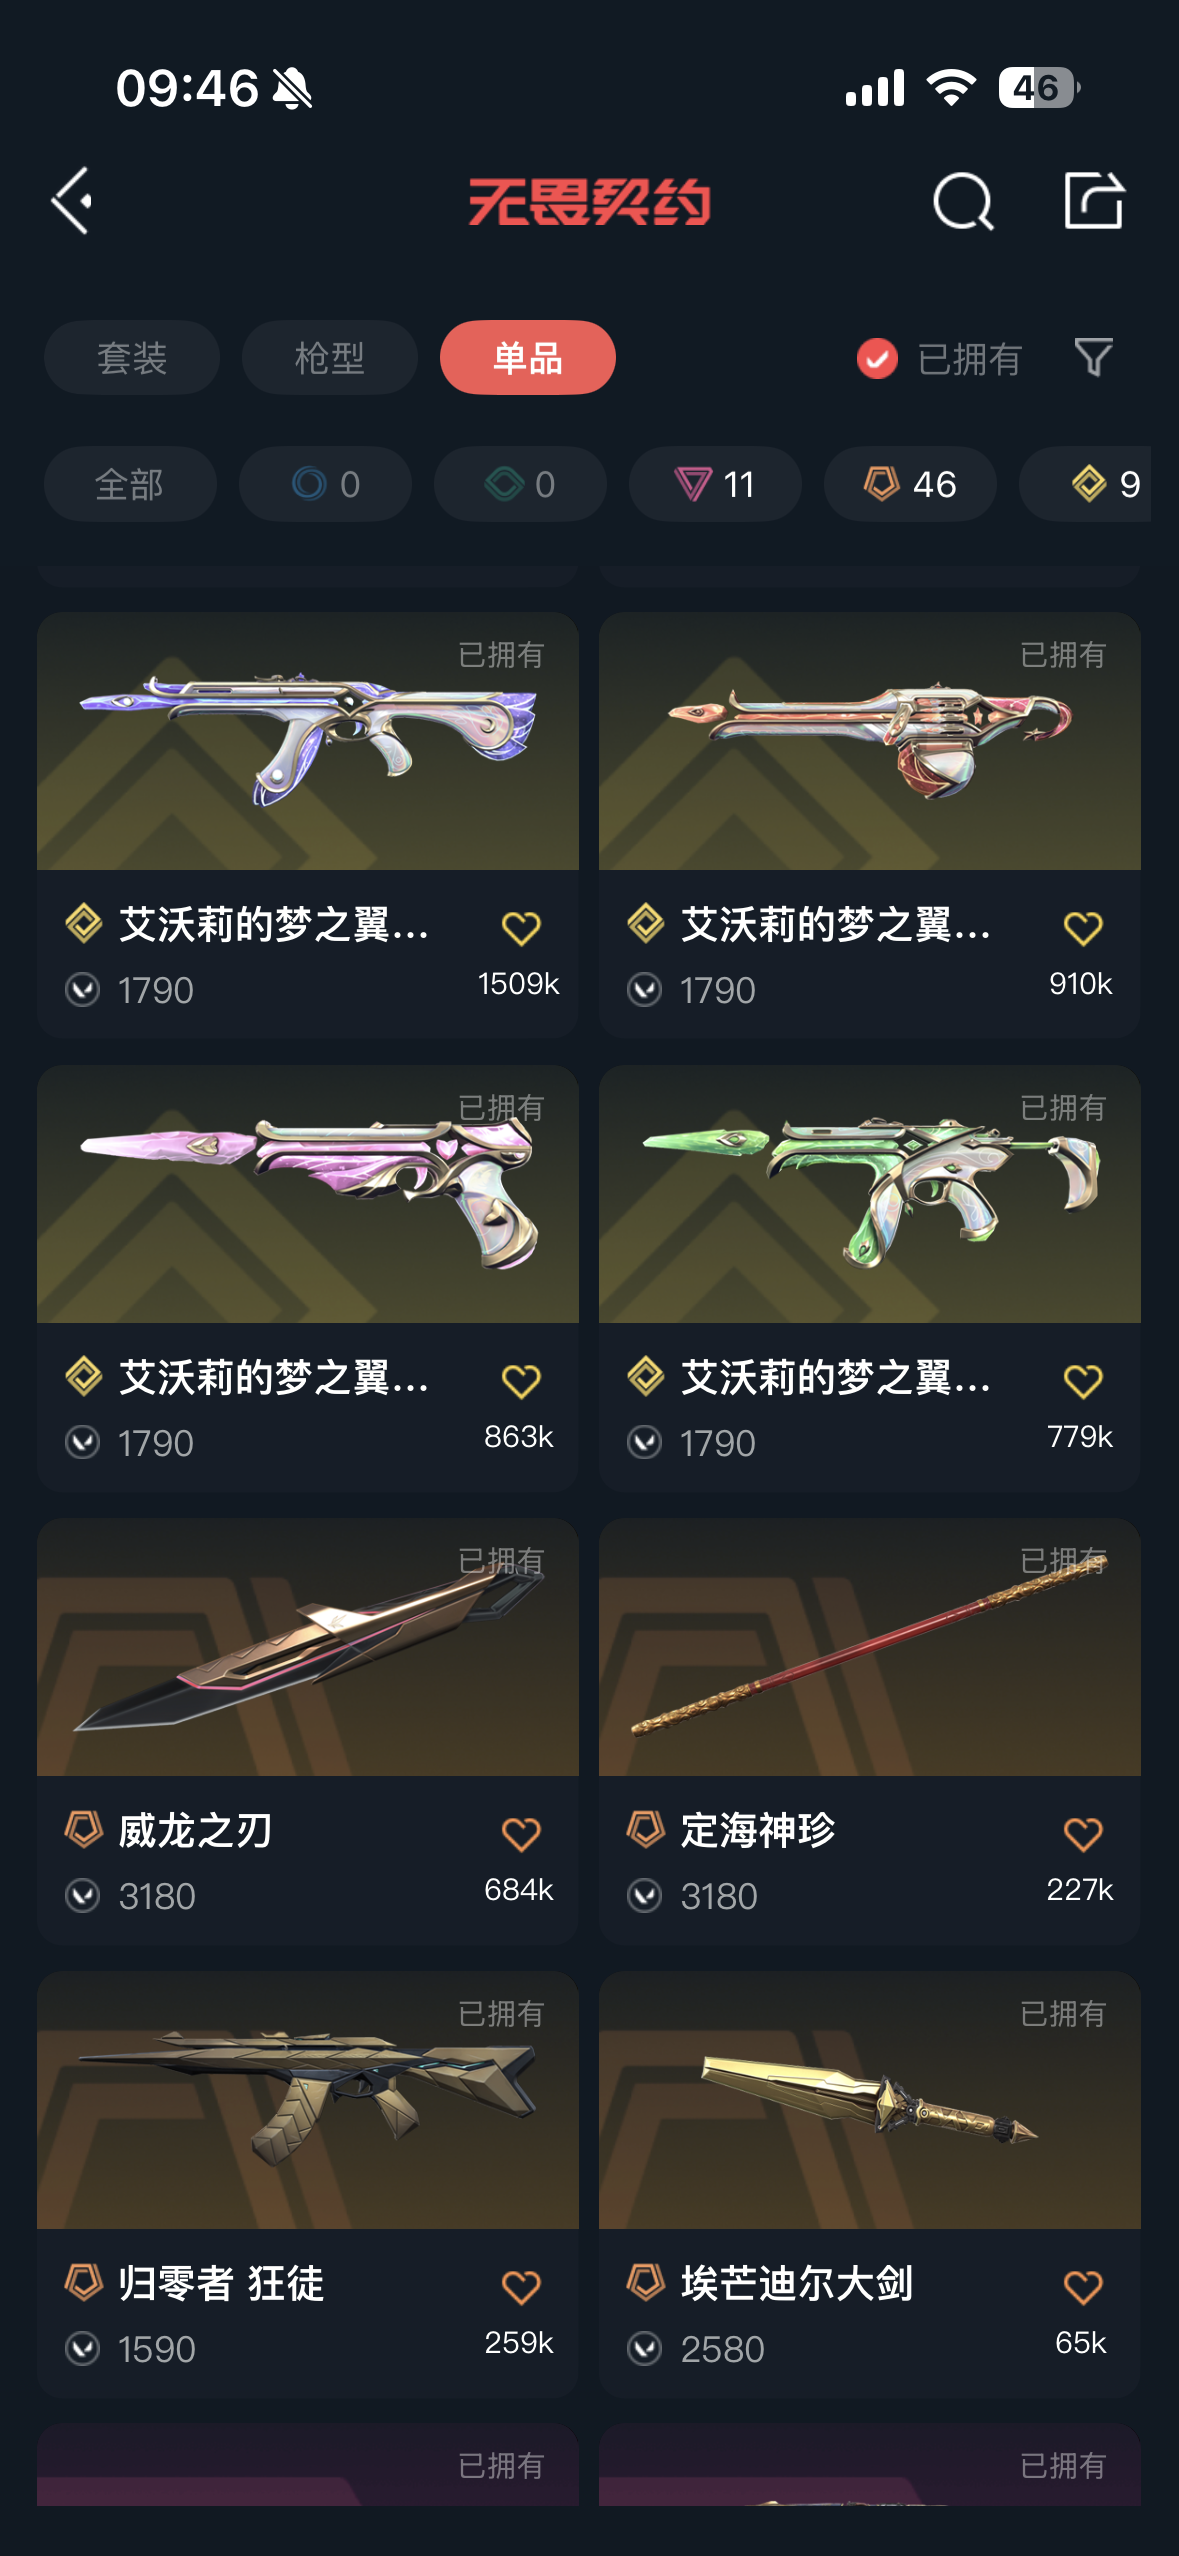Open the filter funnel icon
Viewport: 1179px width, 2556px height.
[1093, 357]
